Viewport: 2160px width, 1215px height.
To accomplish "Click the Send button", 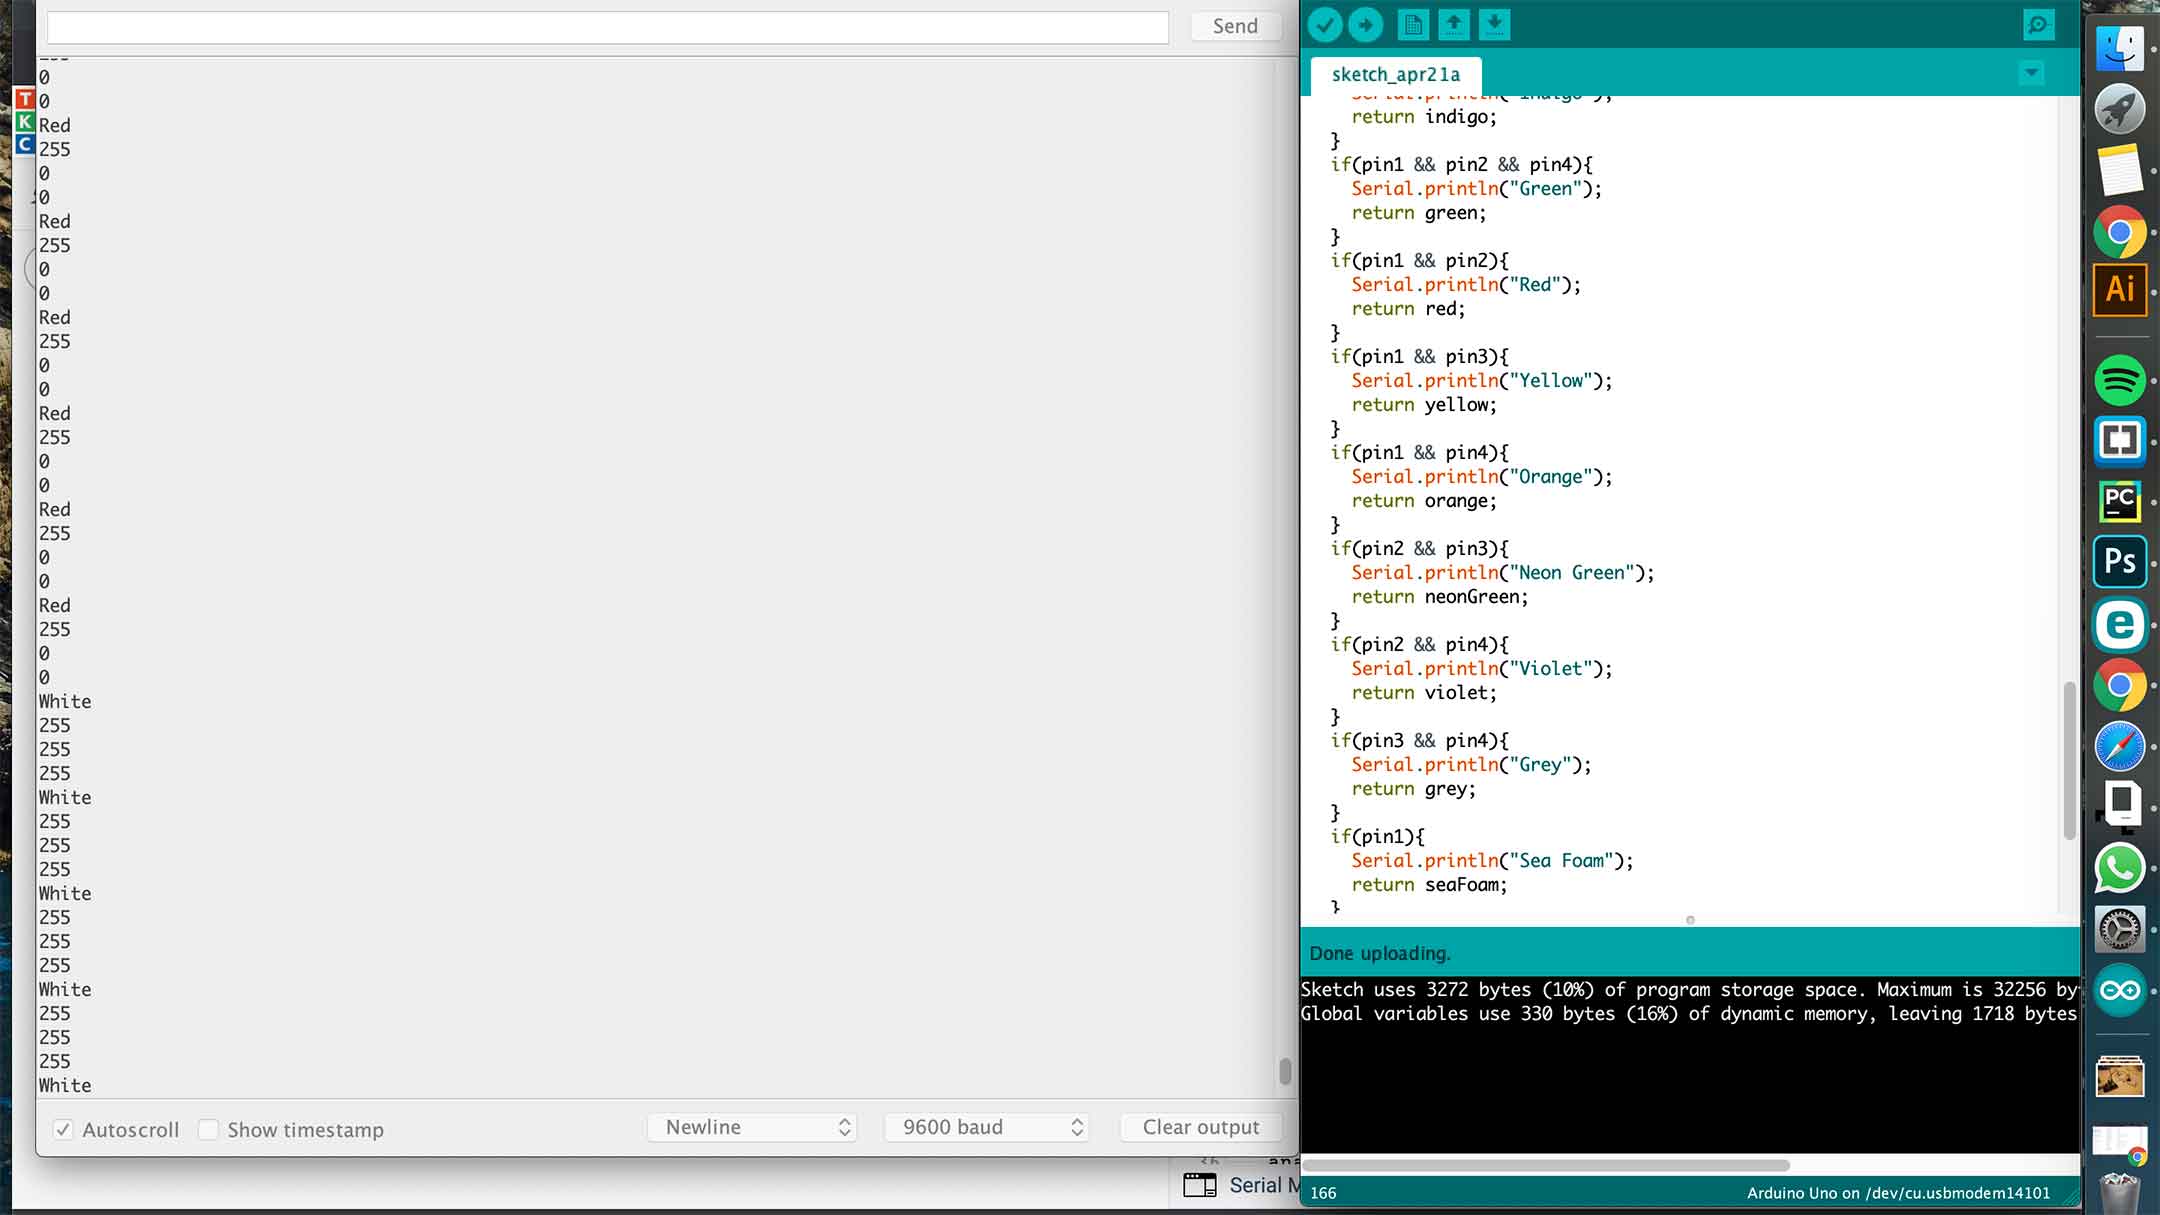I will [x=1235, y=26].
